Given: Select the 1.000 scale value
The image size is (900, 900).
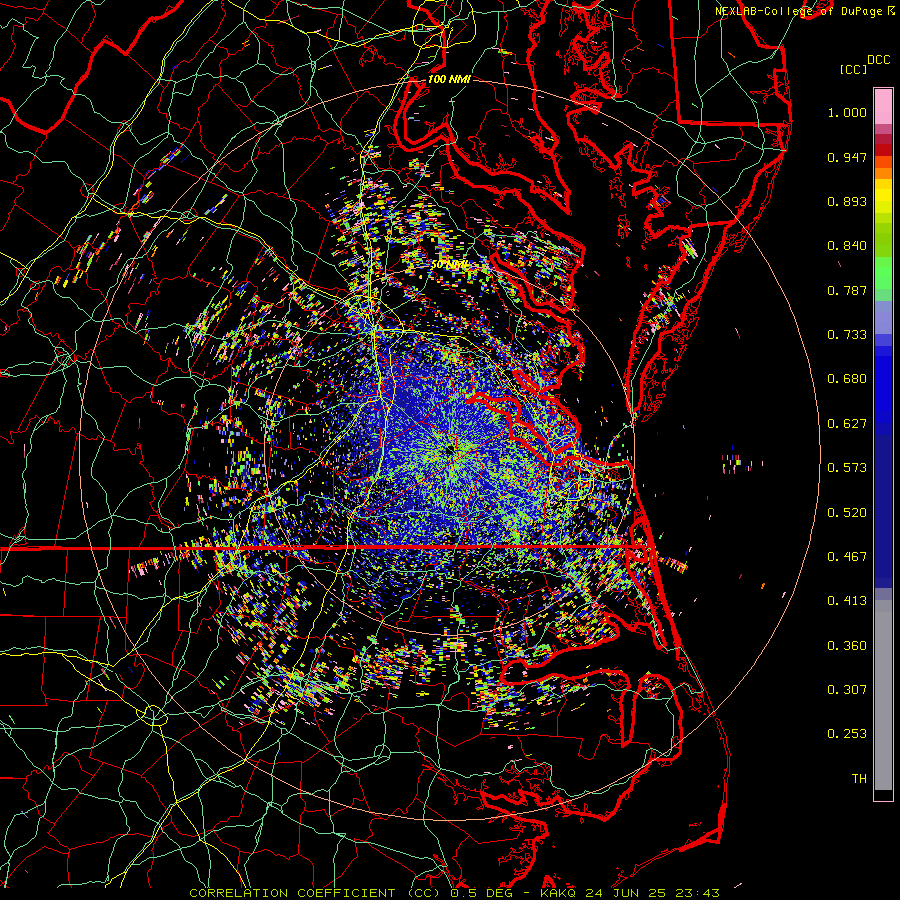Looking at the screenshot, I should (847, 112).
